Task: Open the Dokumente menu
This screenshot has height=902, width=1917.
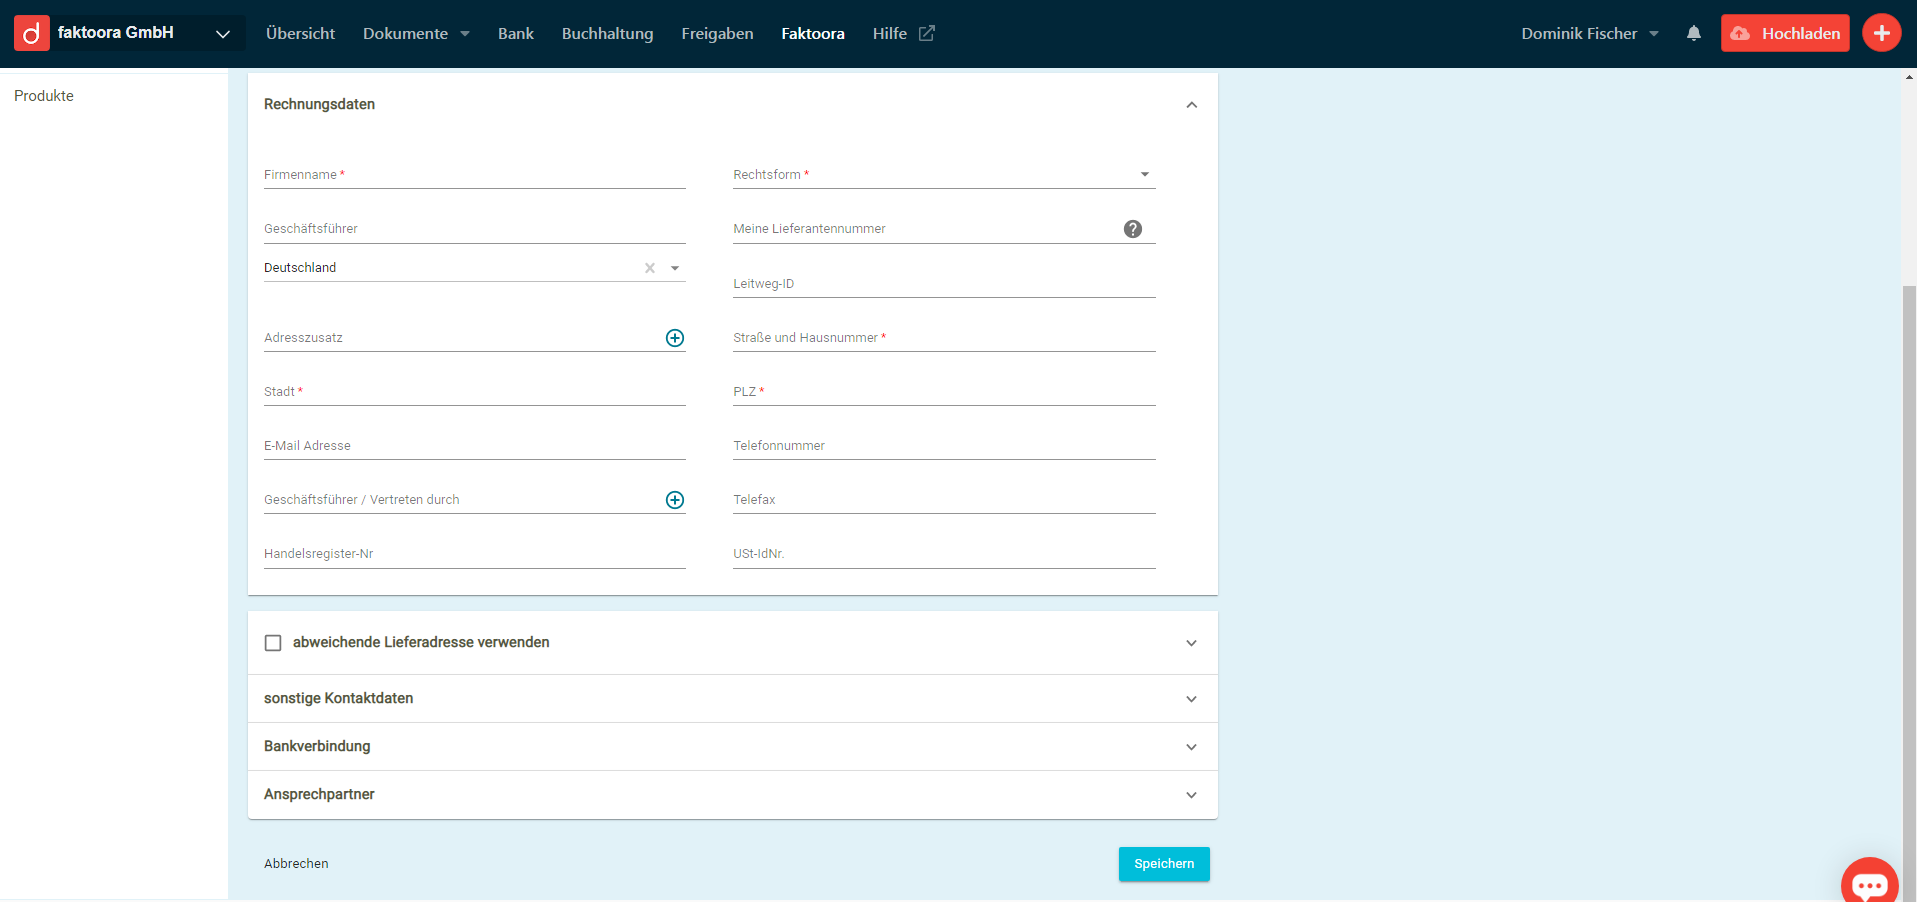Action: [415, 34]
